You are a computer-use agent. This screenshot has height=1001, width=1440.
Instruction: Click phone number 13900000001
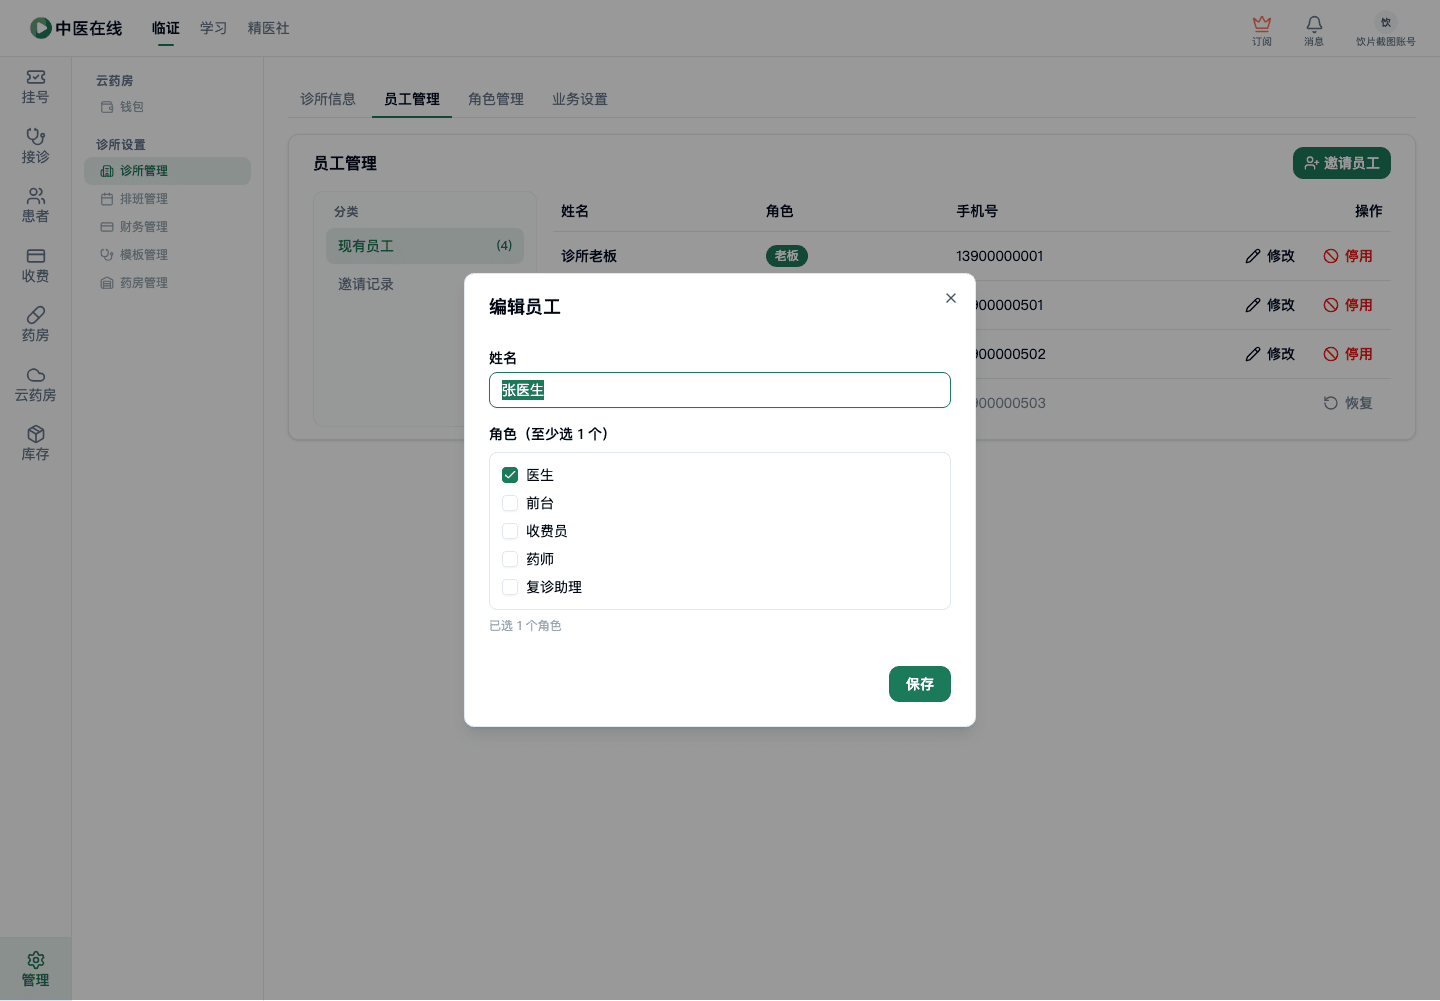tap(1000, 256)
